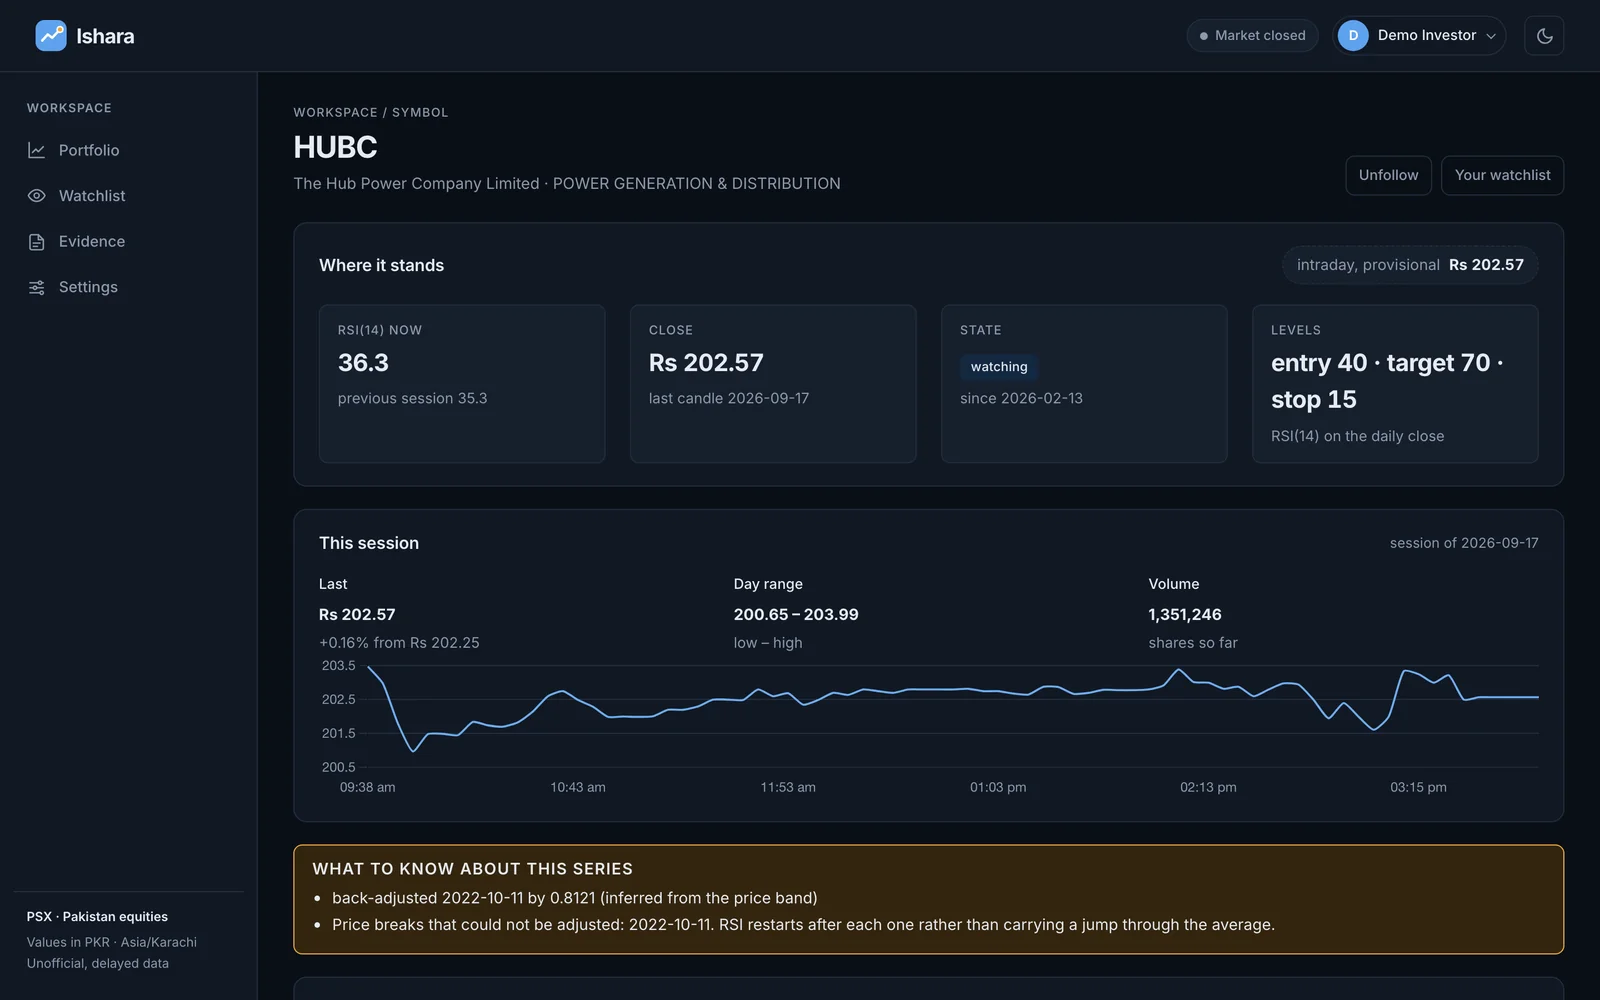
Task: Click the Volume figure 1,351,246
Action: (x=1185, y=615)
